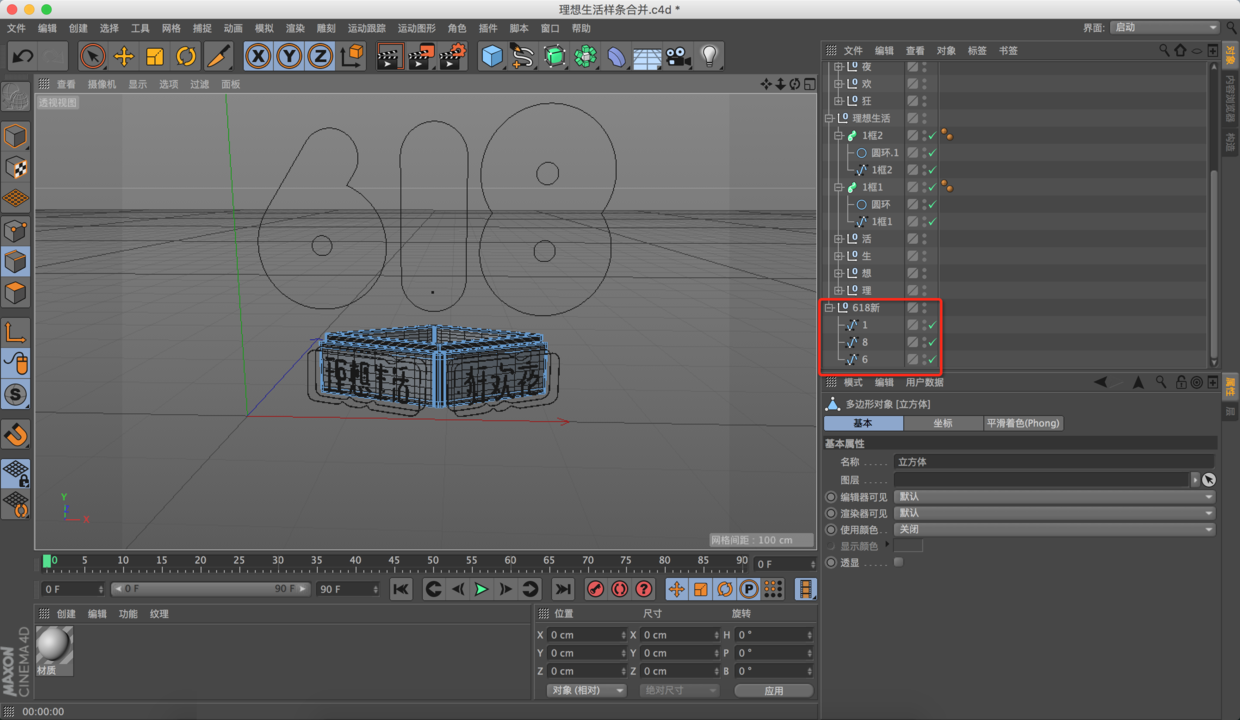
Task: Add a Cube primitive object
Action: [x=491, y=56]
